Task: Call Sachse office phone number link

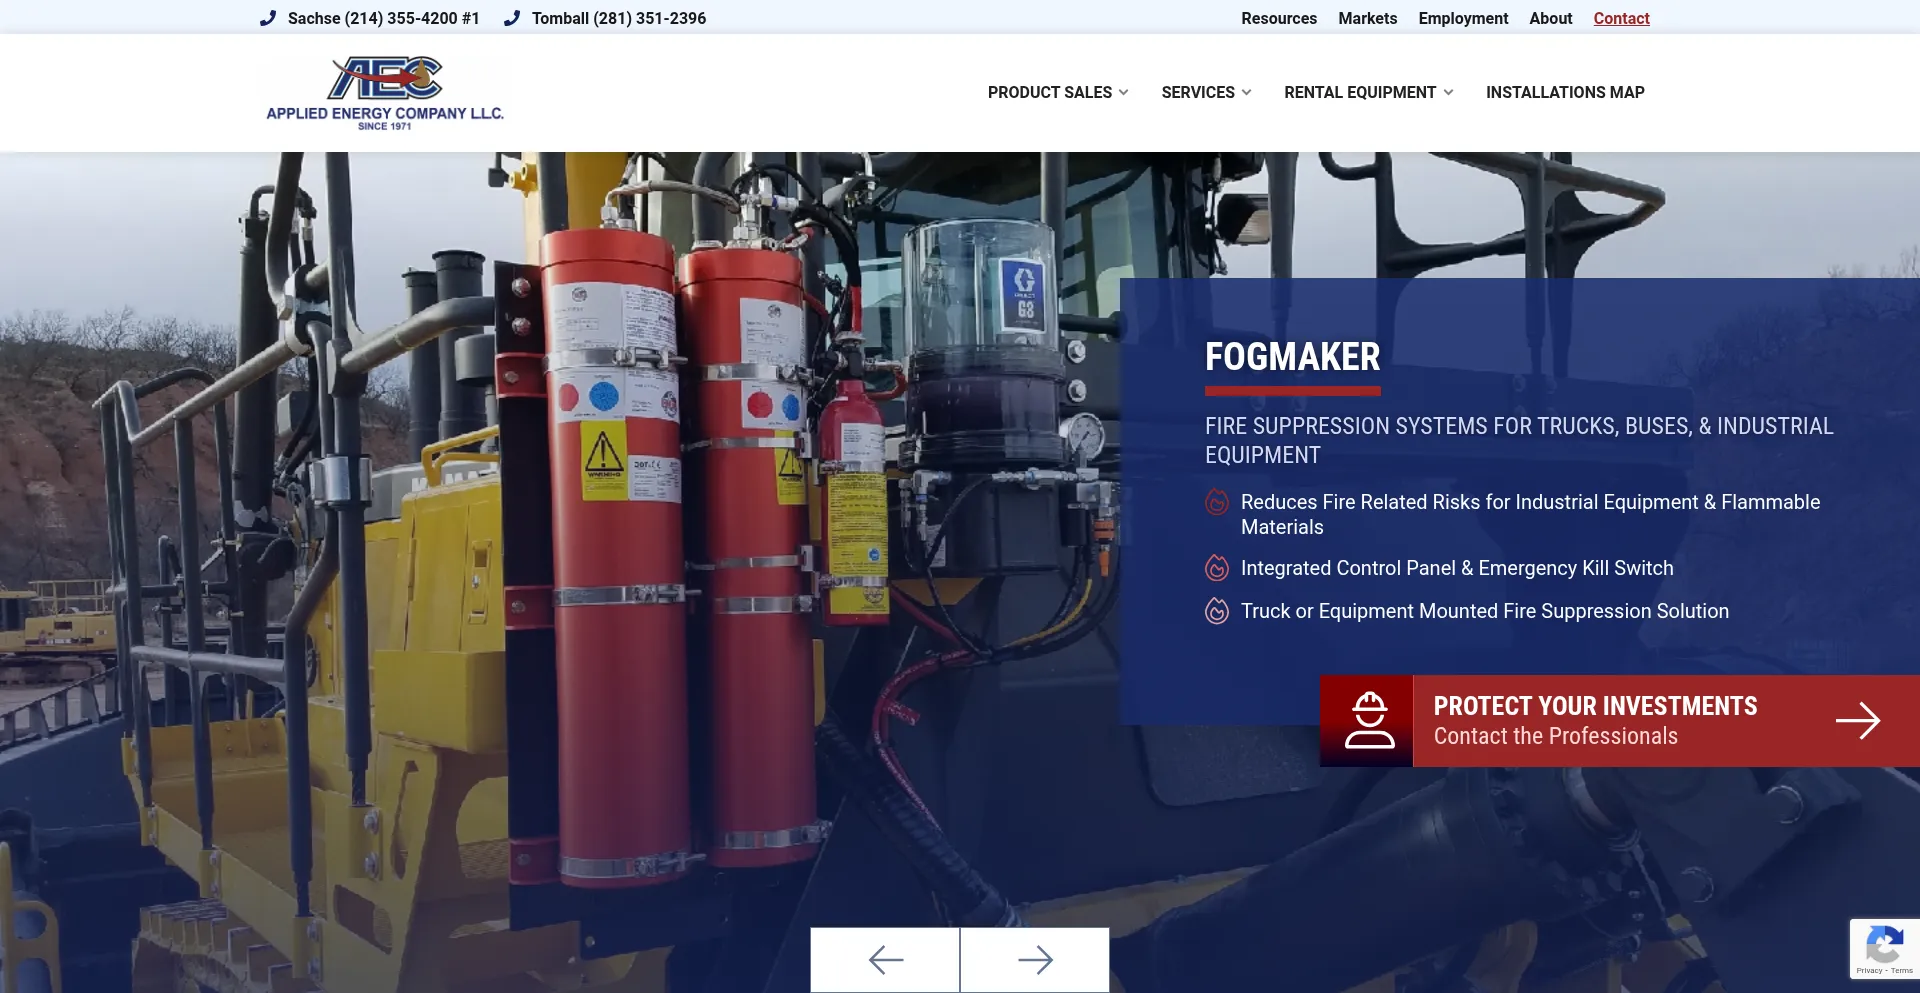Action: tap(383, 18)
